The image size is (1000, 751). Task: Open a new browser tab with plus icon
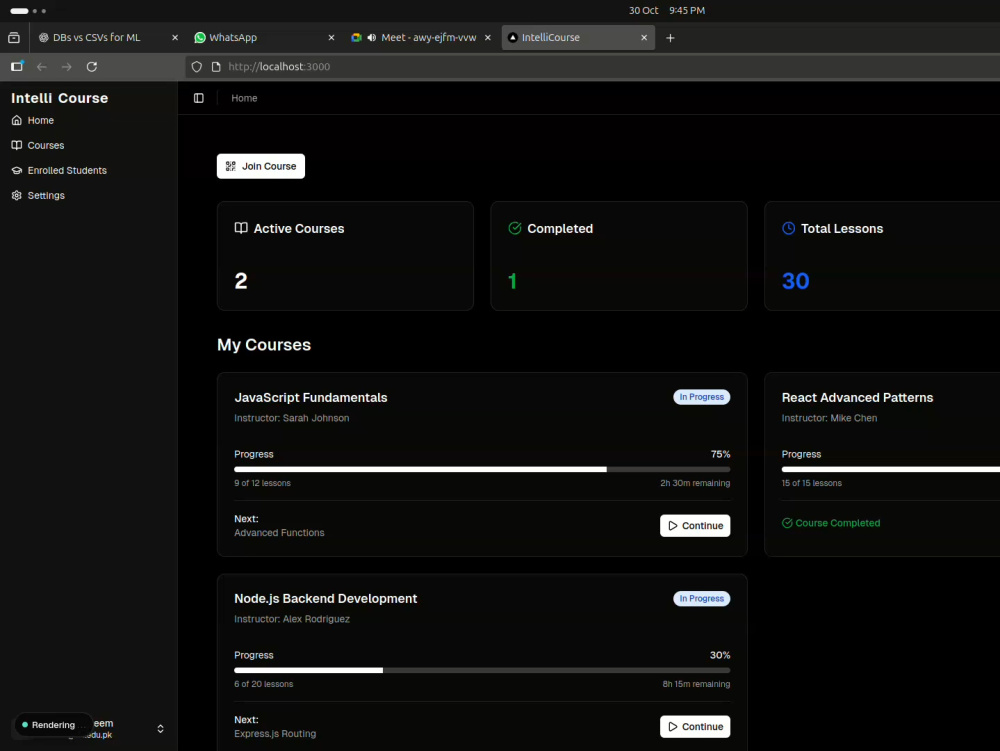[670, 38]
